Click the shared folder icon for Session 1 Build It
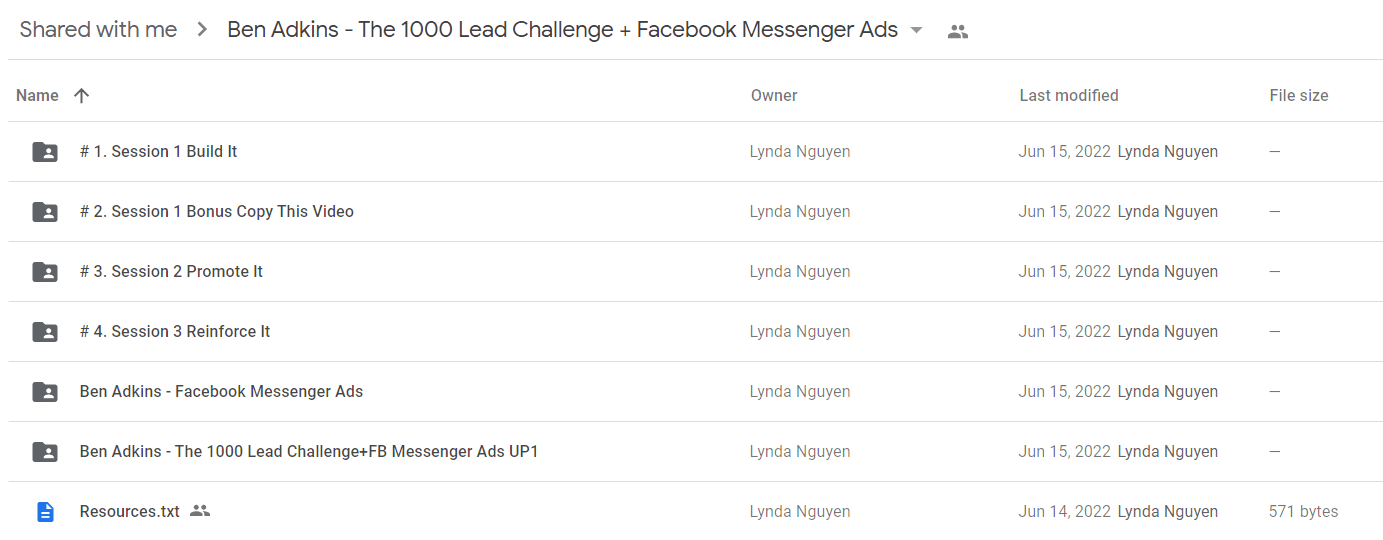 coord(45,152)
